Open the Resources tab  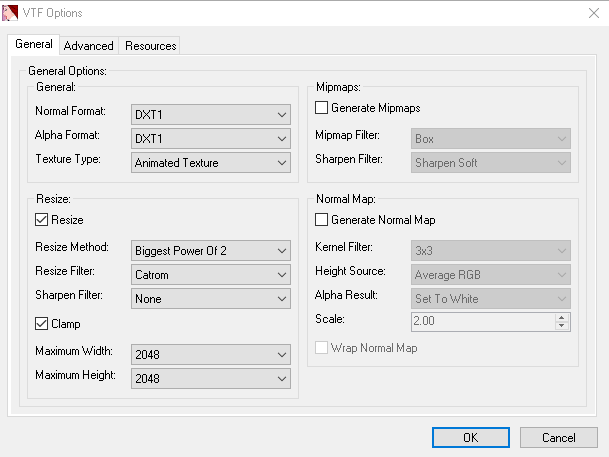click(151, 46)
